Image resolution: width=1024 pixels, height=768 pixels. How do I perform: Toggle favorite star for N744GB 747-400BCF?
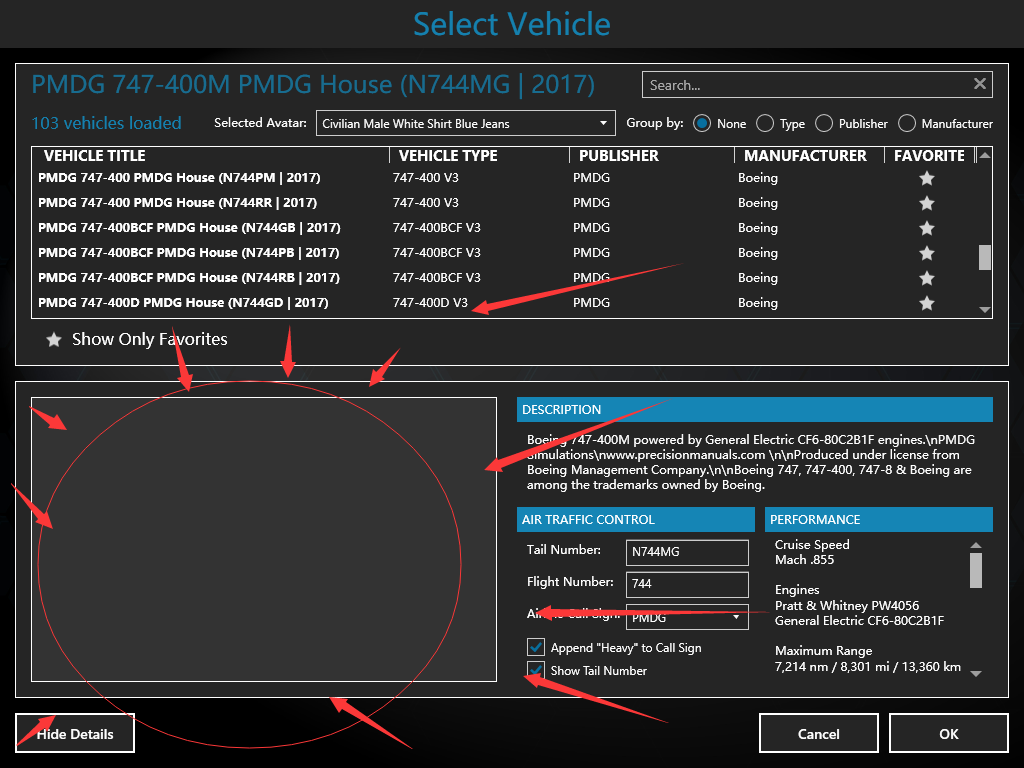pyautogui.click(x=927, y=228)
